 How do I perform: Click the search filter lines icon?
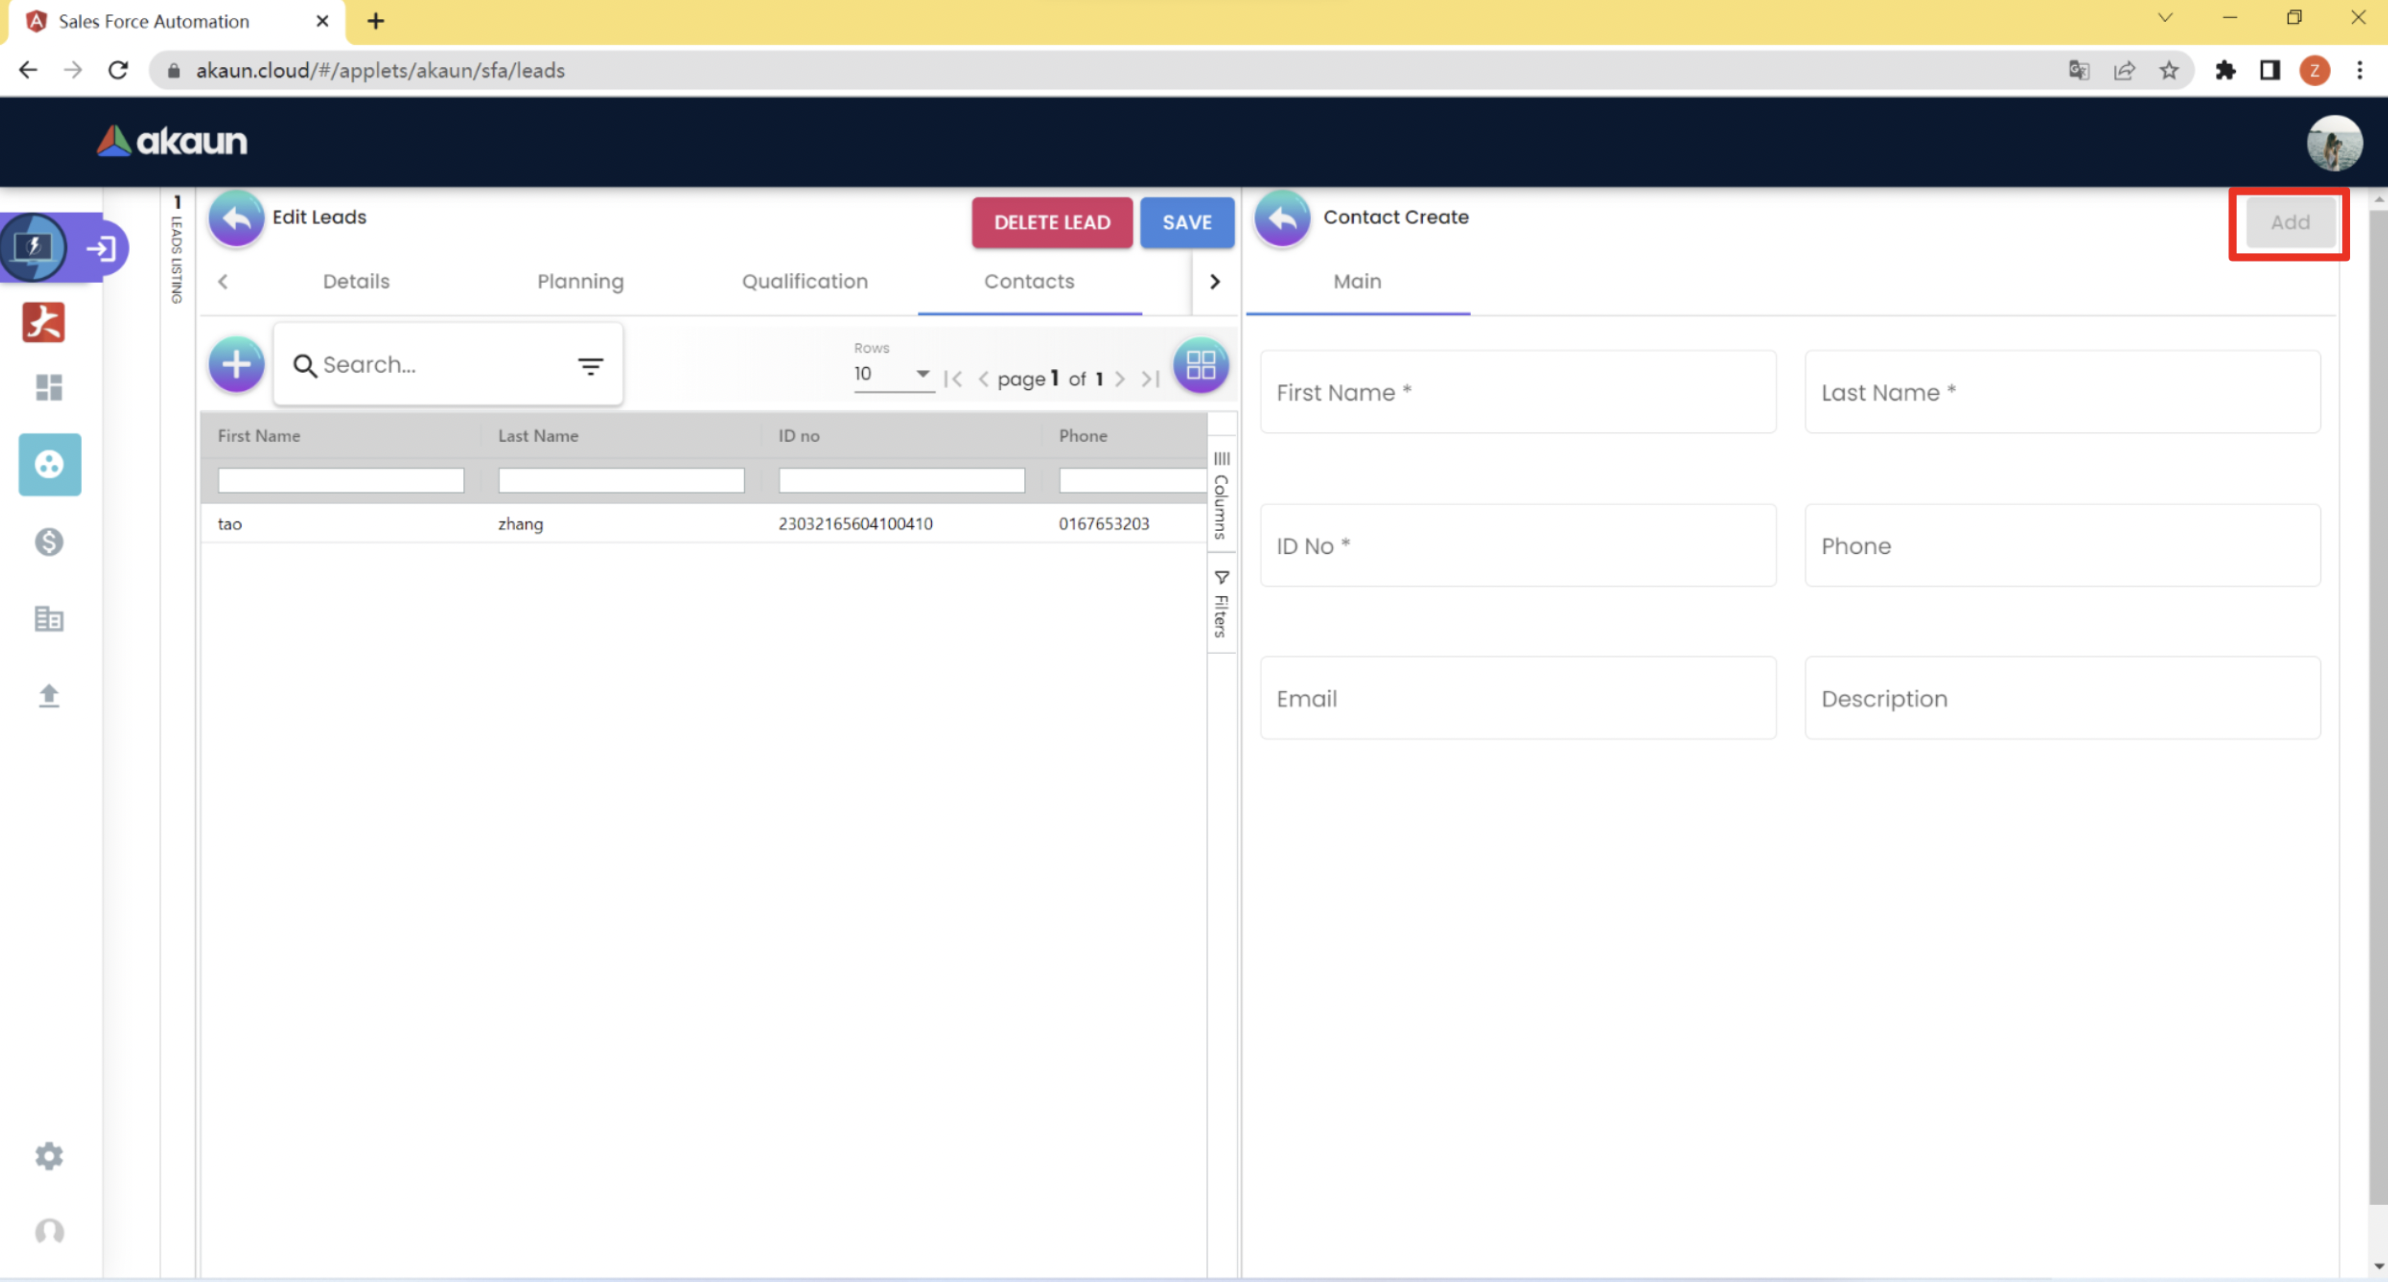590,366
